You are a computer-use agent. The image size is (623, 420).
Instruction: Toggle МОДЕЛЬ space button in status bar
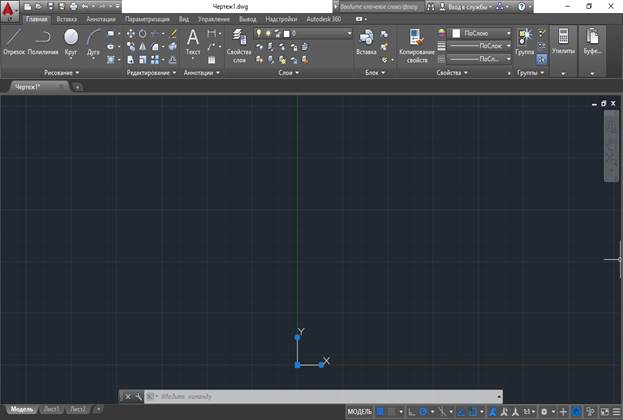(358, 411)
